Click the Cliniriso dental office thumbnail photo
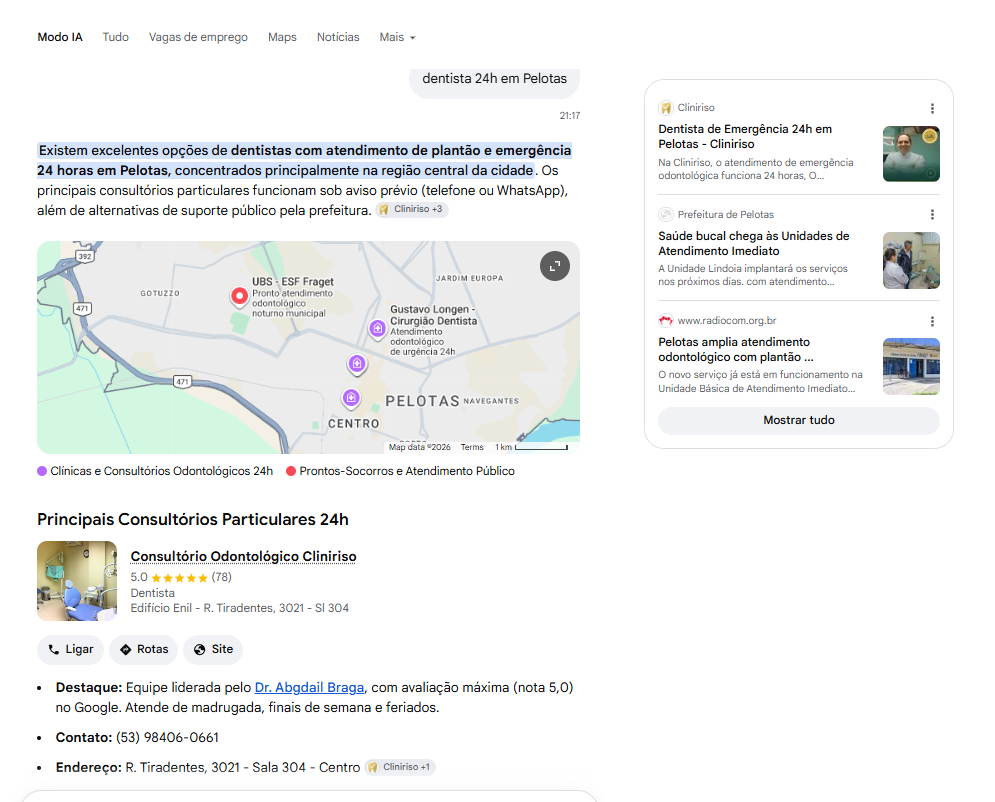Image resolution: width=995 pixels, height=802 pixels. point(77,581)
